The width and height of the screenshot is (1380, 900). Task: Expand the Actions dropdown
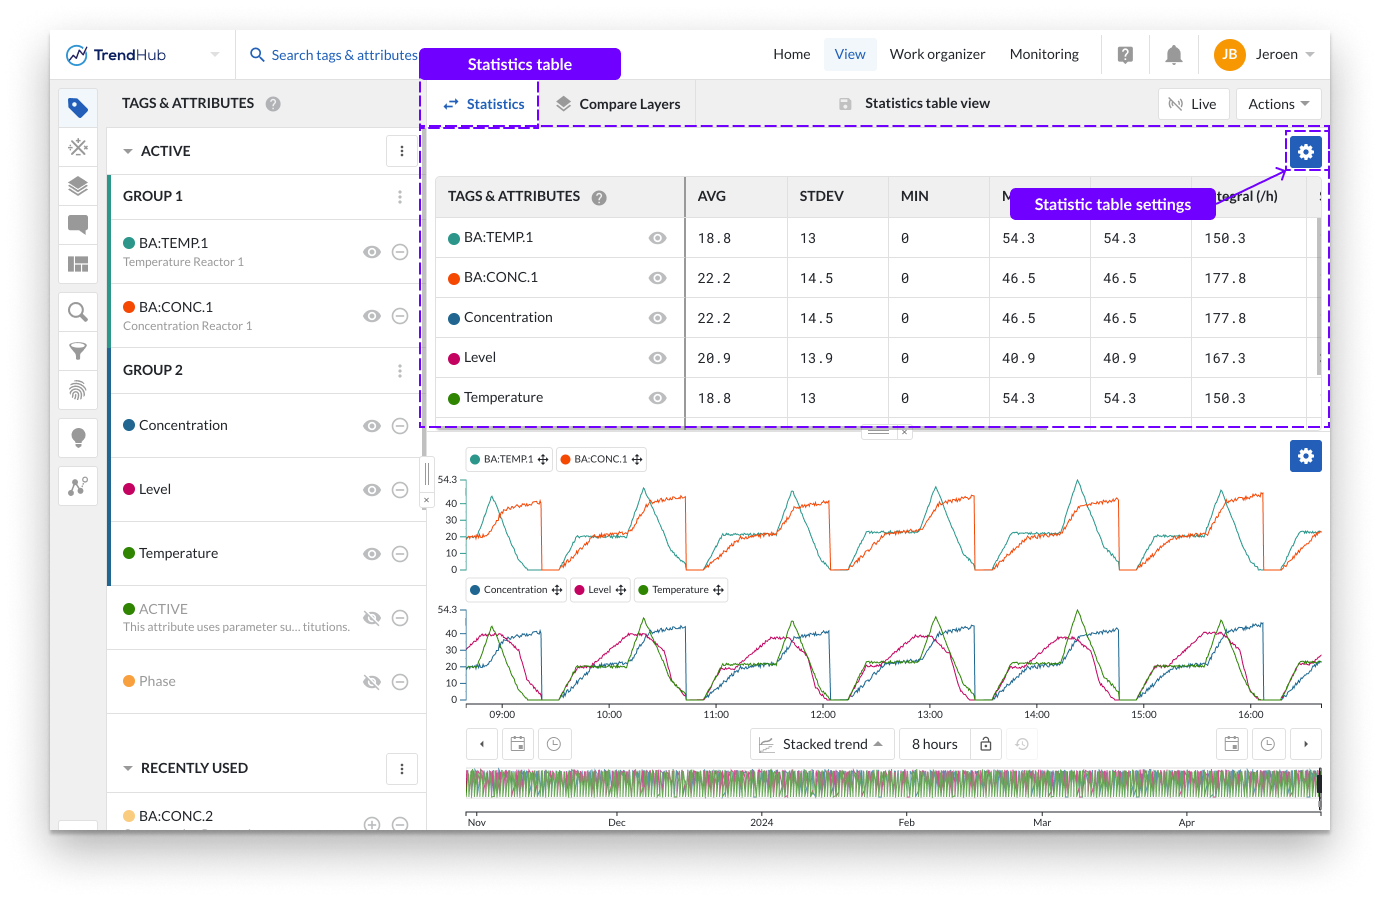pos(1278,104)
